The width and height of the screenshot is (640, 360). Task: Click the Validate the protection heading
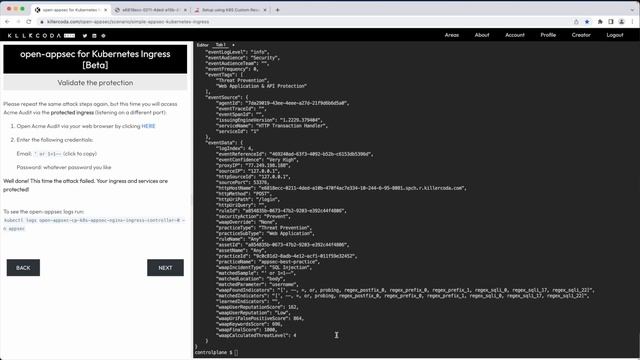point(95,83)
